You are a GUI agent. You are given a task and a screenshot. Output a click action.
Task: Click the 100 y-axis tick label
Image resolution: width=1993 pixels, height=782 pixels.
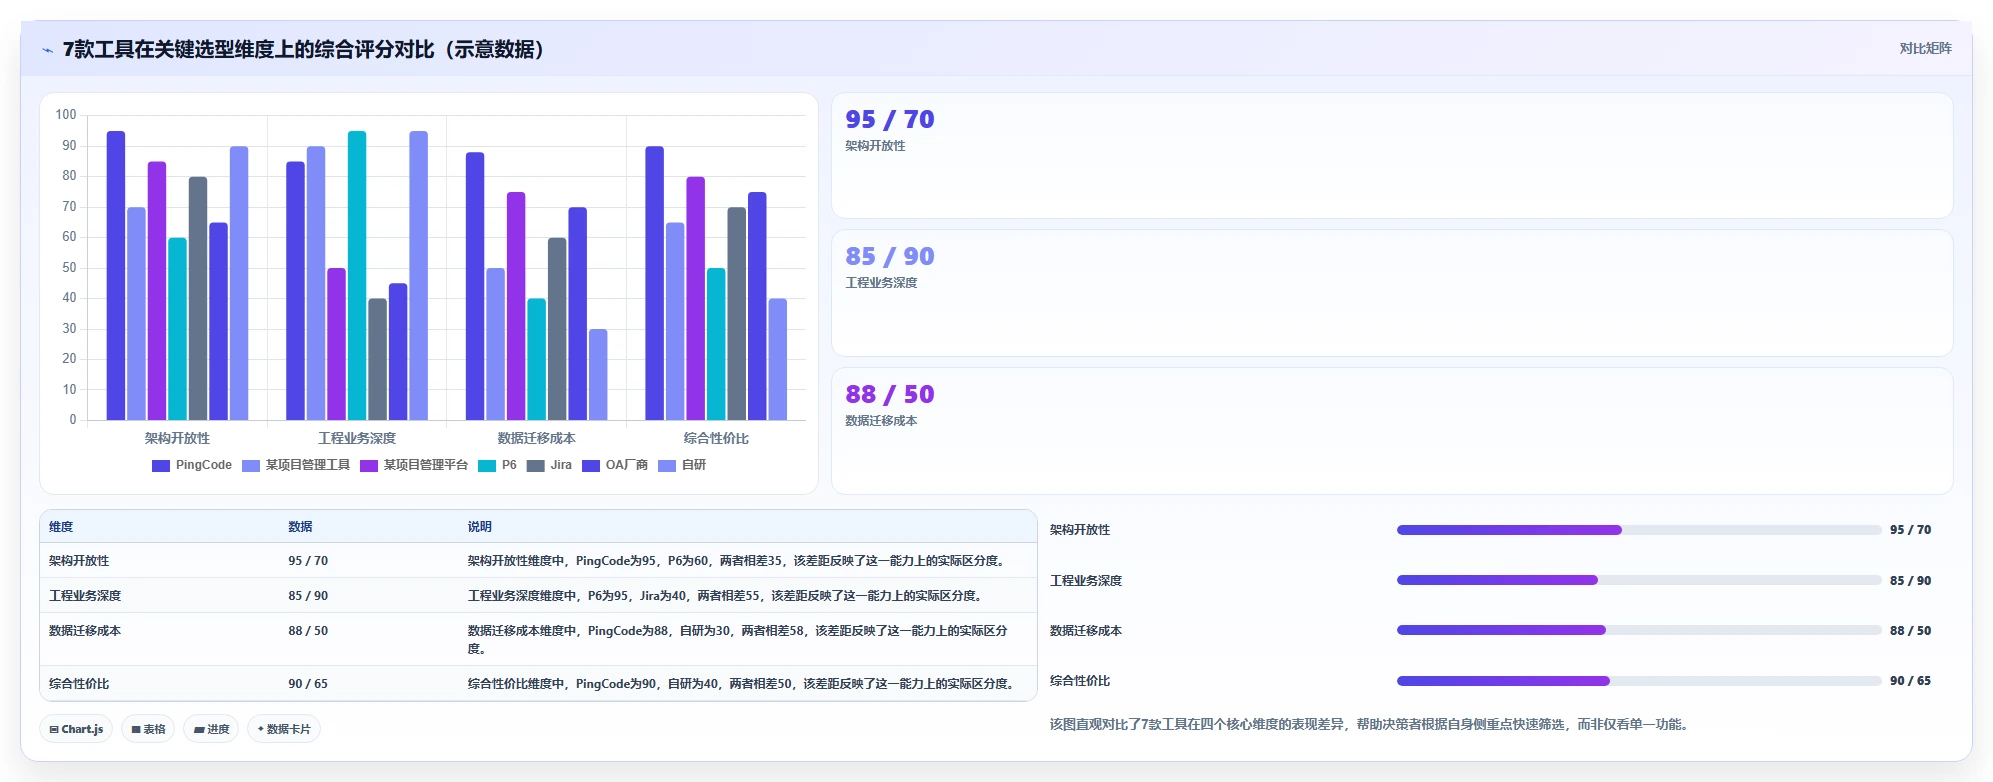click(x=66, y=115)
